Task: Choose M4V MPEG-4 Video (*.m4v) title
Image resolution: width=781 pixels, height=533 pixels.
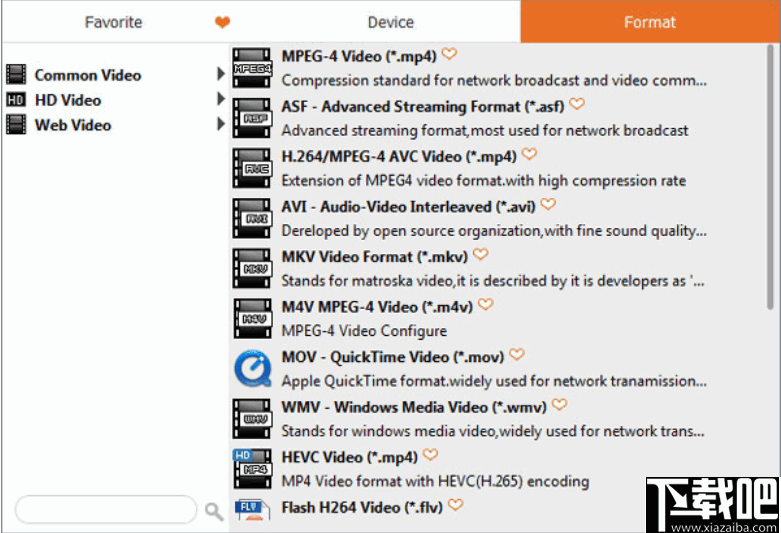Action: [x=377, y=307]
